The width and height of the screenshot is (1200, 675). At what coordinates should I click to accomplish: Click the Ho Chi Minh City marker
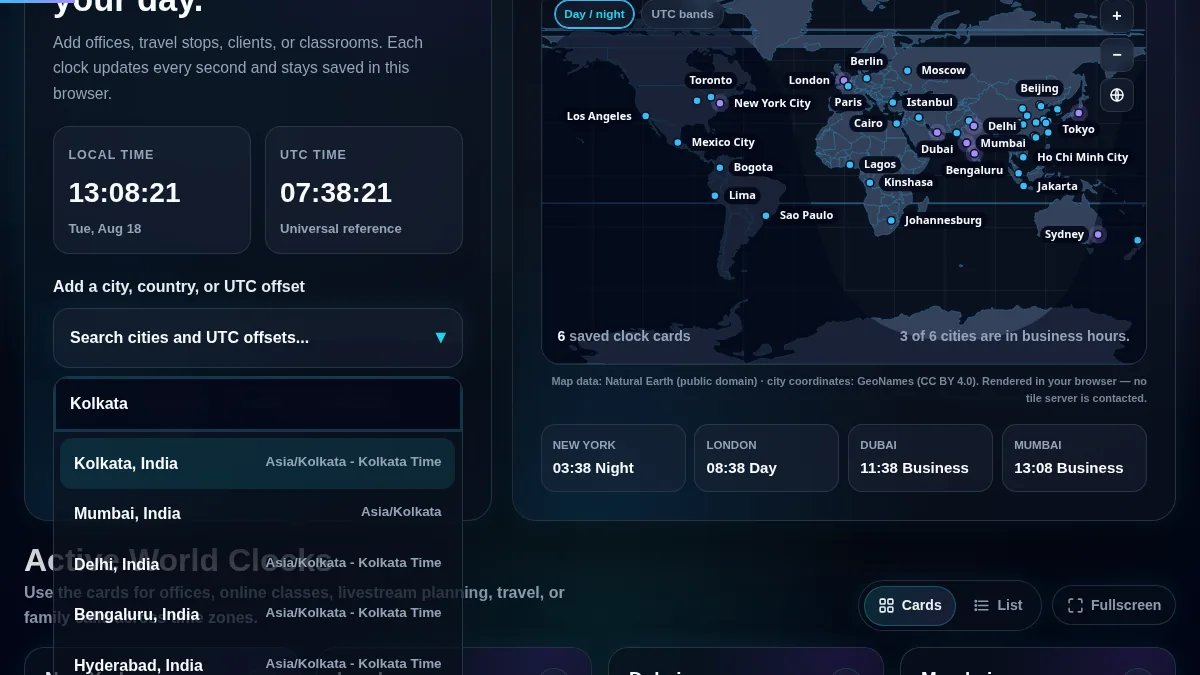pyautogui.click(x=1023, y=157)
